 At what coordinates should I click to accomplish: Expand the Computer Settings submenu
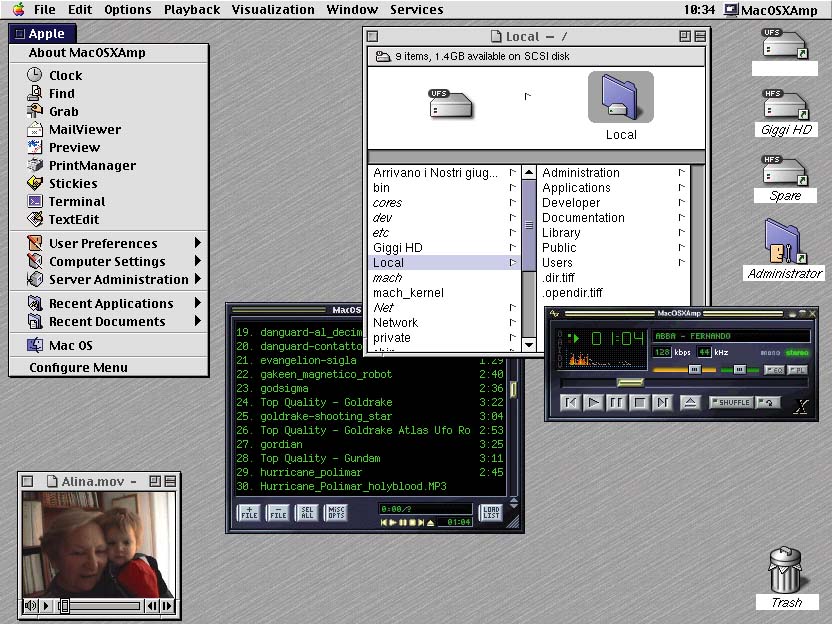[x=109, y=262]
